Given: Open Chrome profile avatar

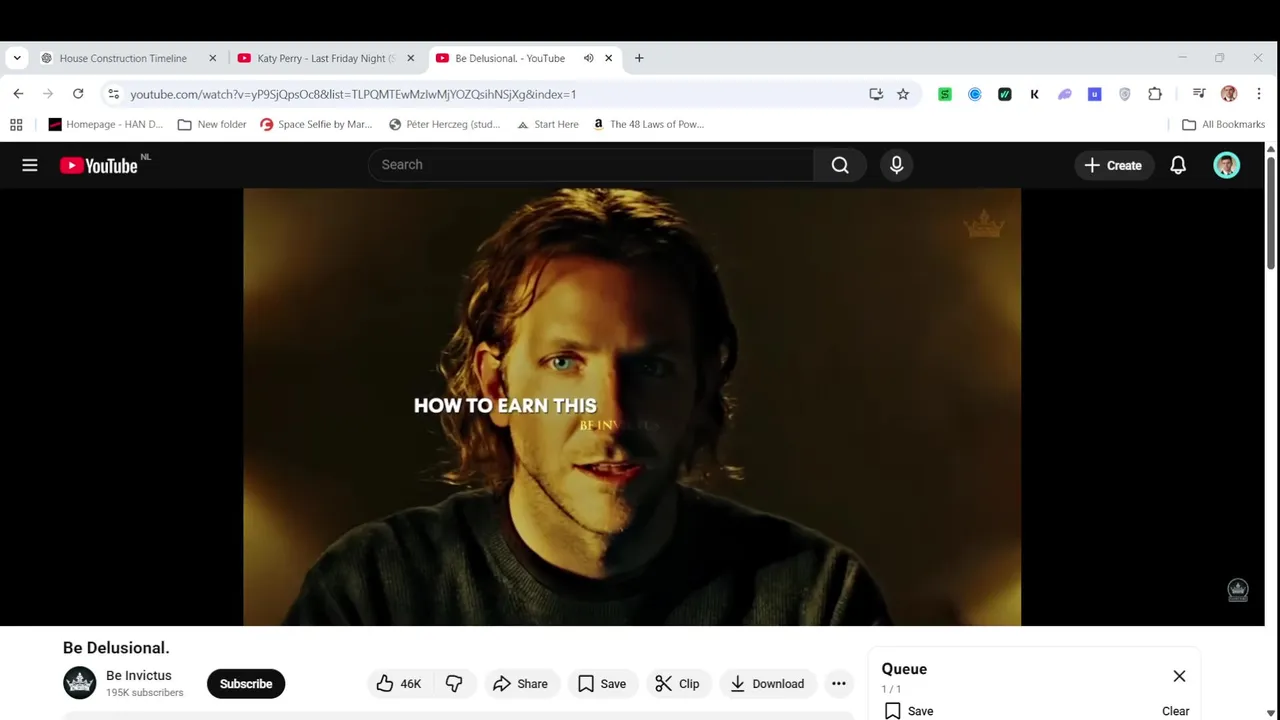Looking at the screenshot, I should point(1229,94).
